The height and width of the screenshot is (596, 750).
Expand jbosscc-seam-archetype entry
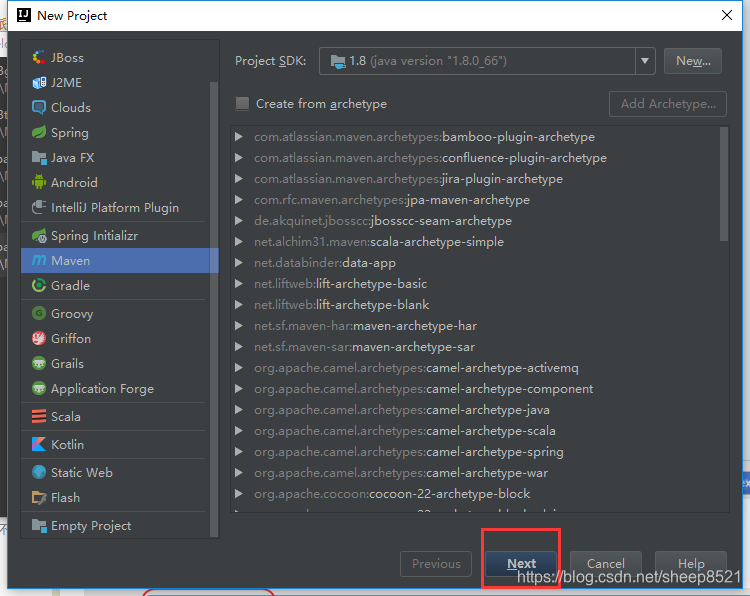point(239,221)
